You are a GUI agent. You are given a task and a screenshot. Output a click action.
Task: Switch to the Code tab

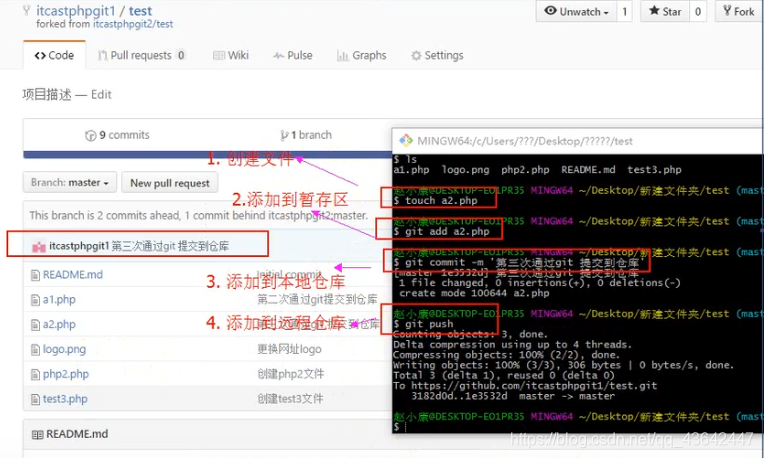point(54,55)
